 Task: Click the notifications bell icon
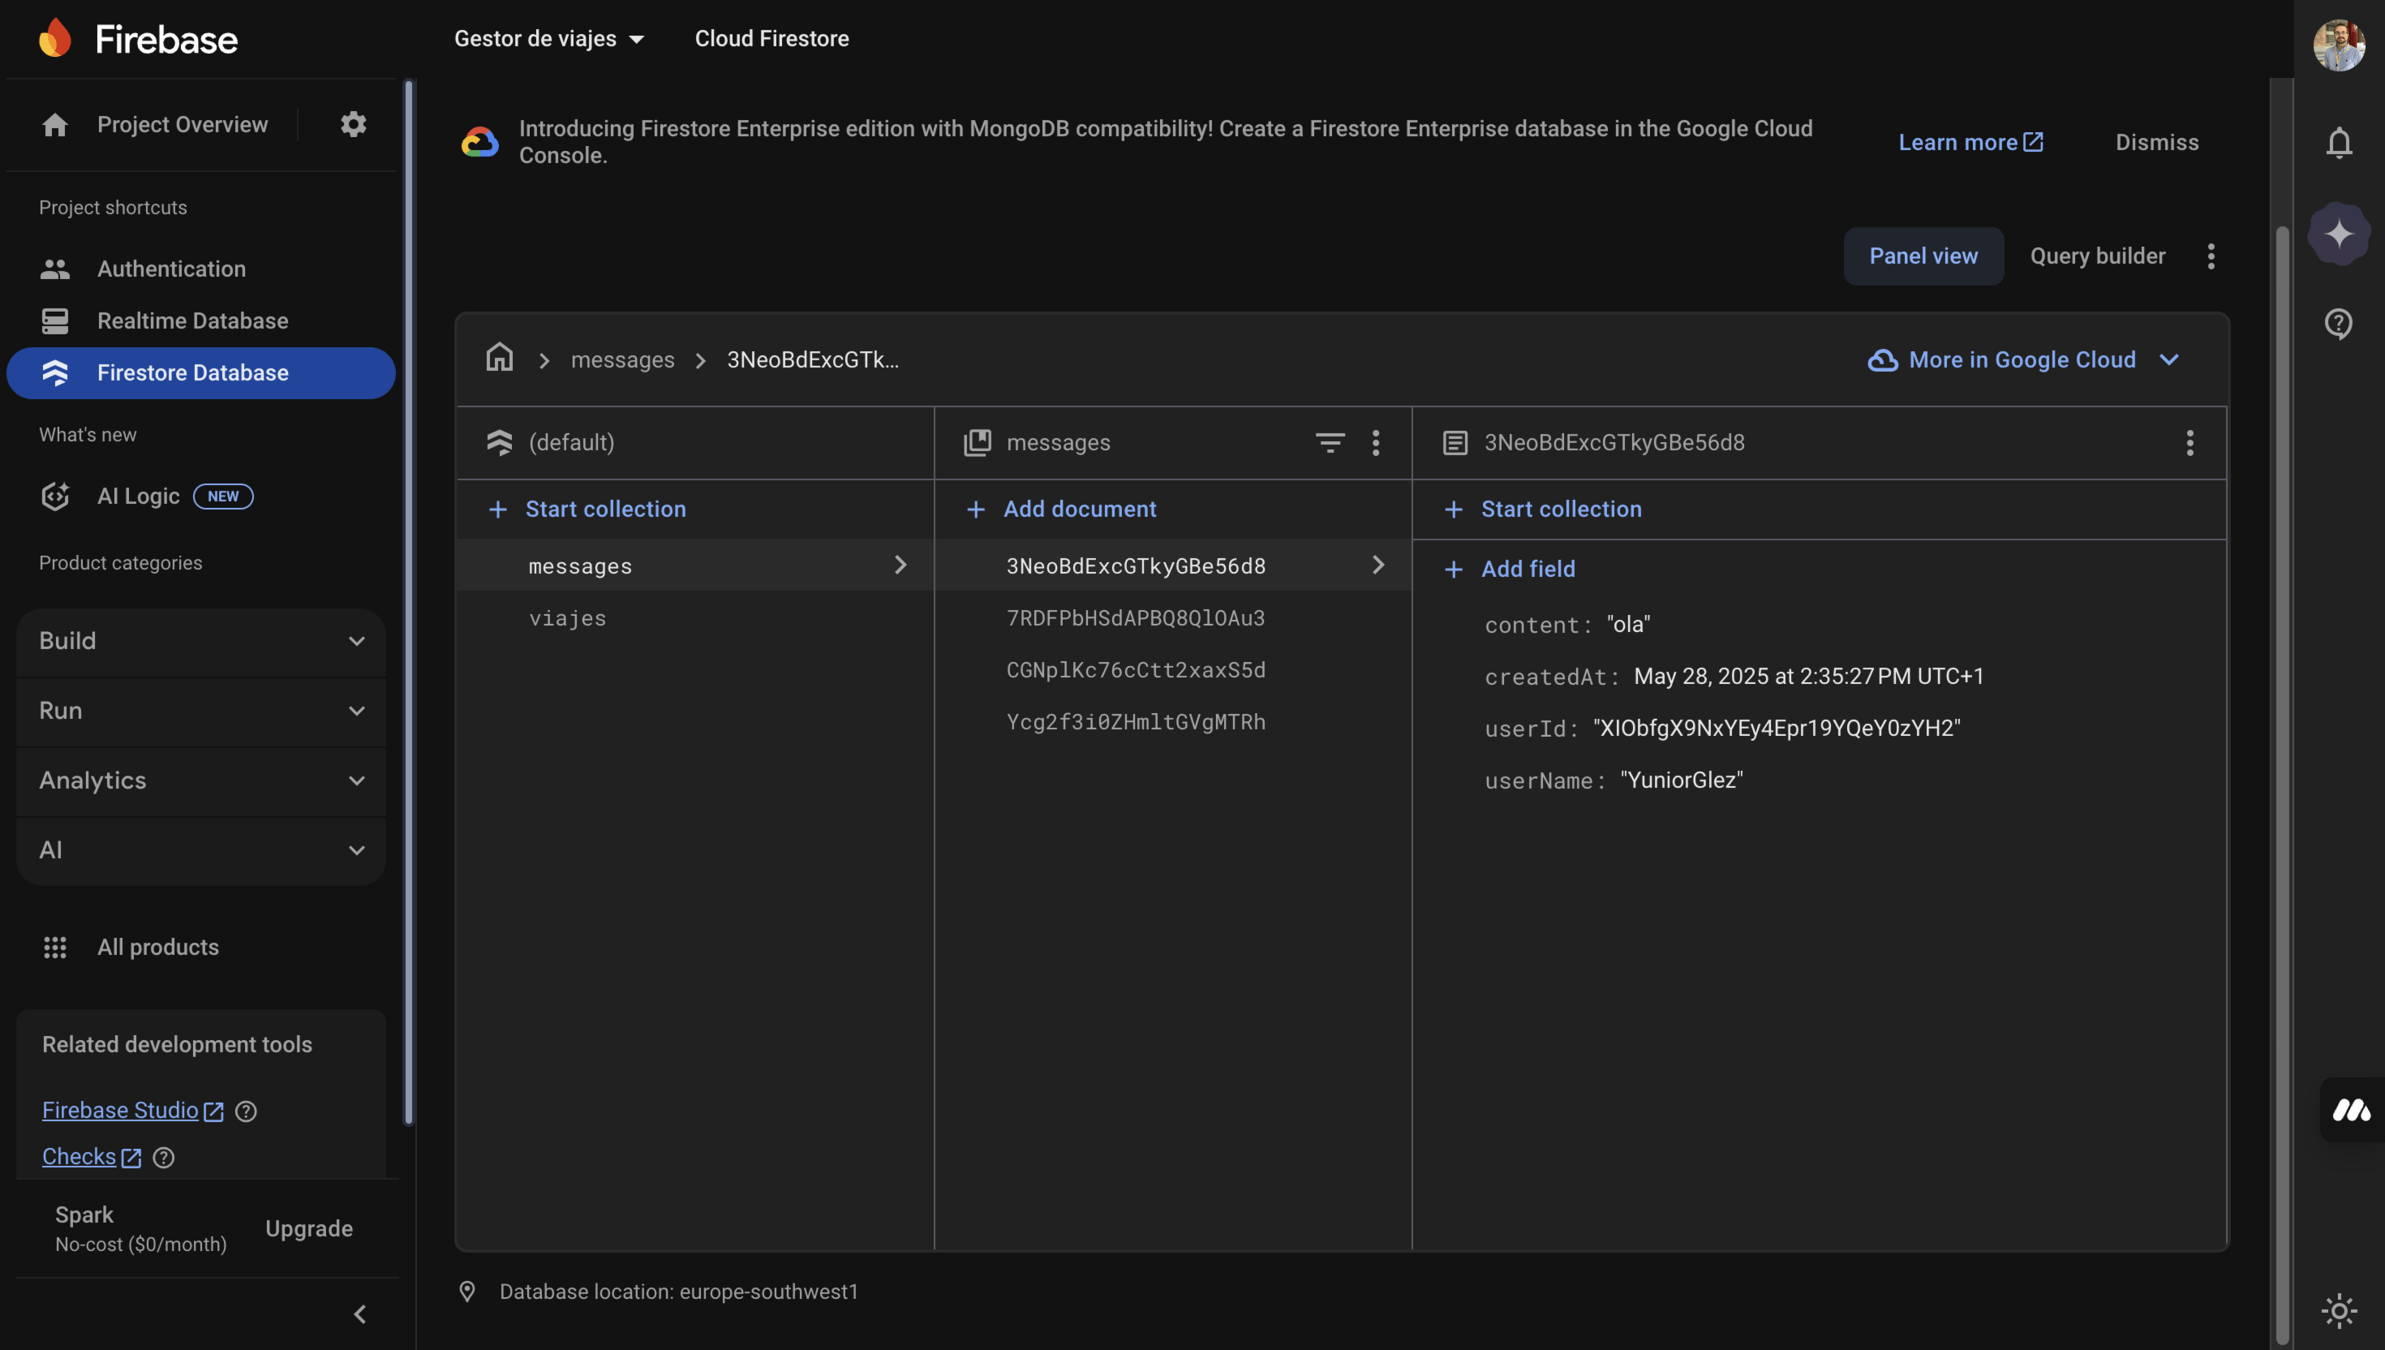coord(2338,143)
